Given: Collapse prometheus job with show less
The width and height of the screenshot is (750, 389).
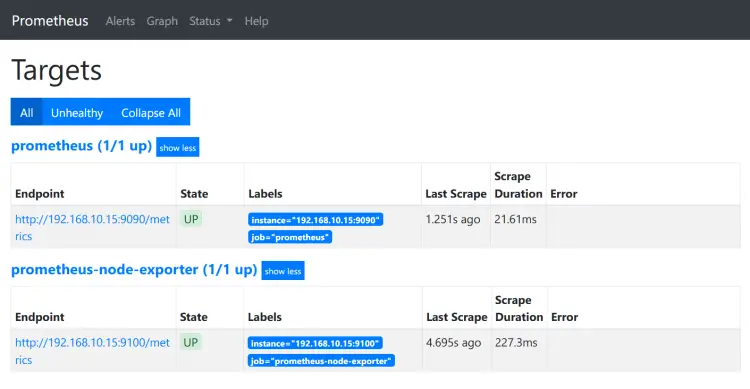Looking at the screenshot, I should pyautogui.click(x=177, y=148).
